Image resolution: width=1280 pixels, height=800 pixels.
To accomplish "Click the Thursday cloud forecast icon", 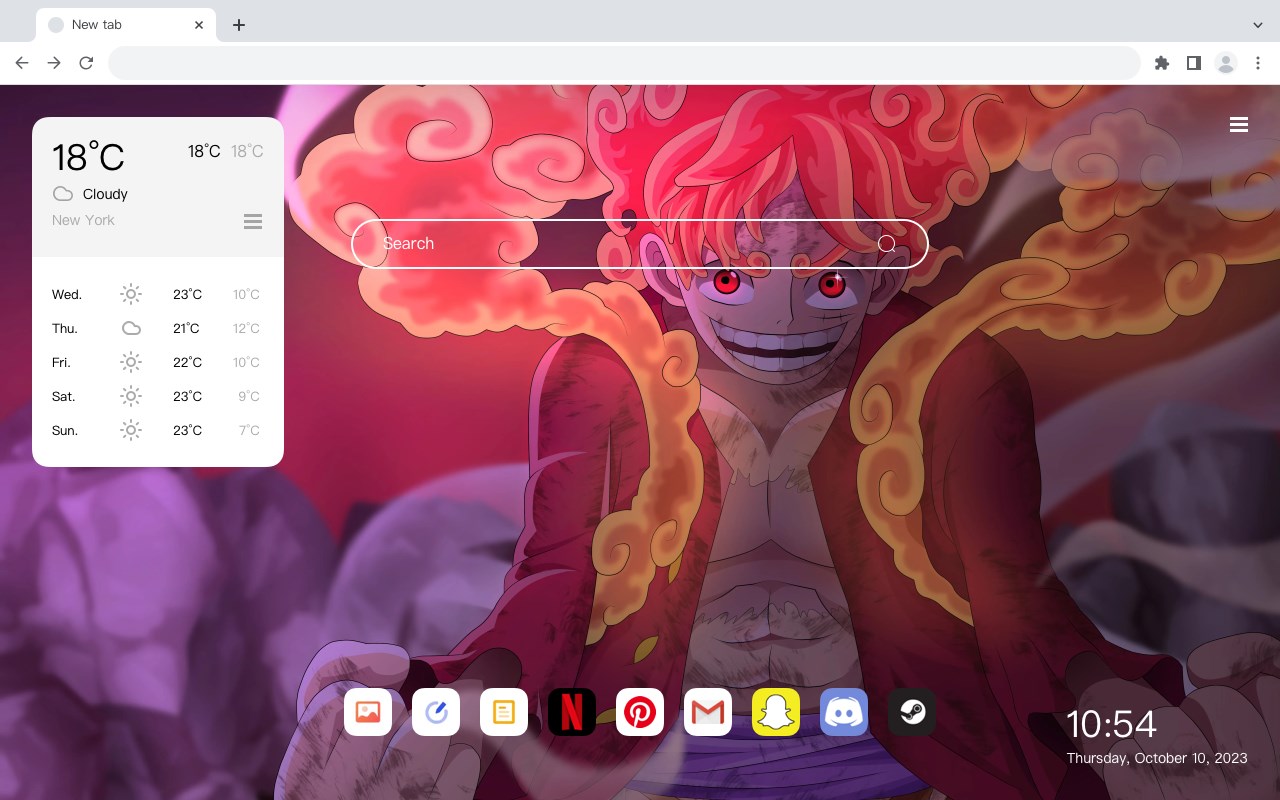I will [131, 328].
